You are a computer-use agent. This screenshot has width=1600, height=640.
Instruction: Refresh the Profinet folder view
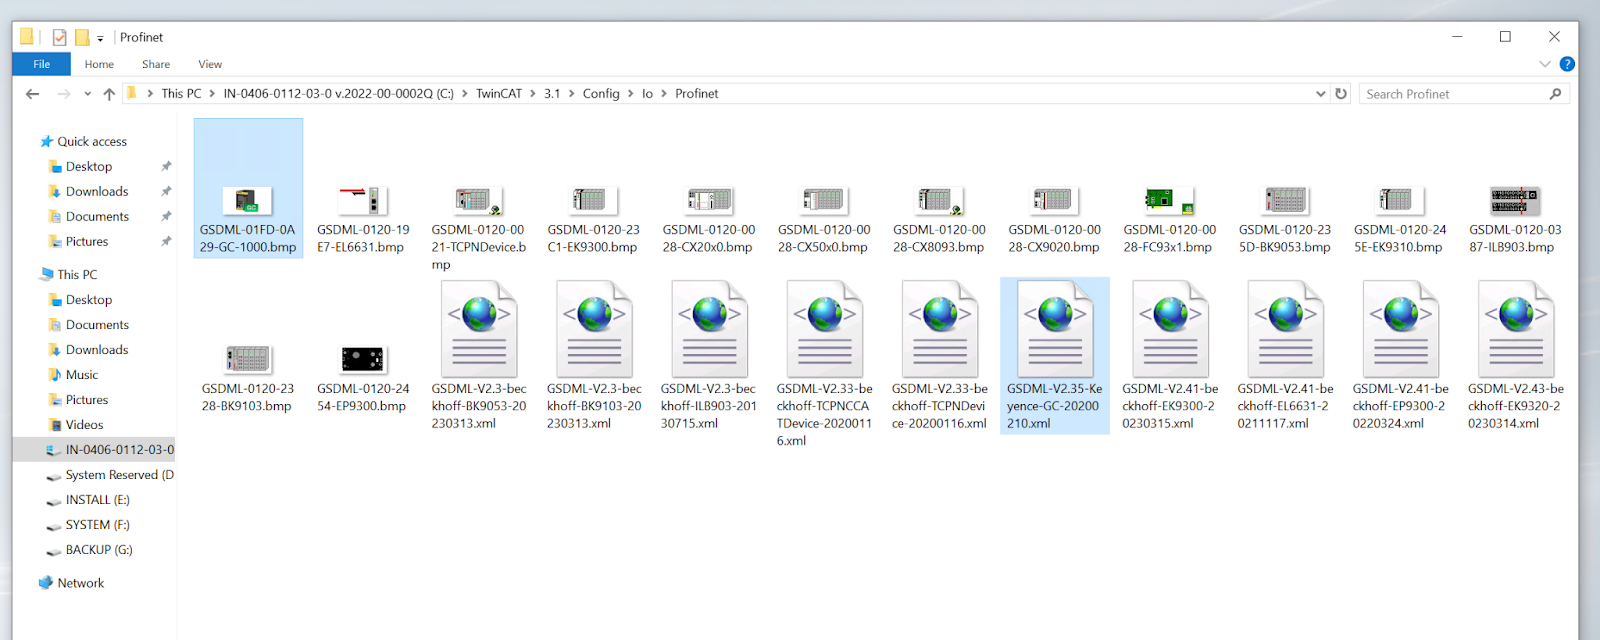pos(1341,94)
